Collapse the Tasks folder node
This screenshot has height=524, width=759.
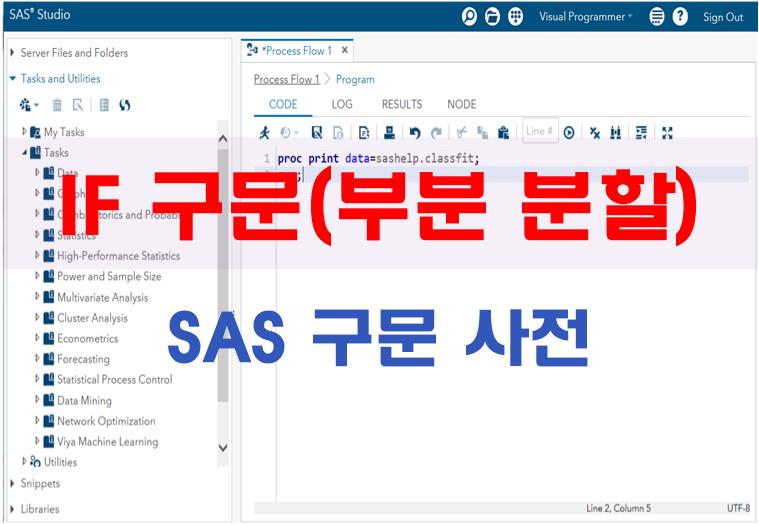24,152
